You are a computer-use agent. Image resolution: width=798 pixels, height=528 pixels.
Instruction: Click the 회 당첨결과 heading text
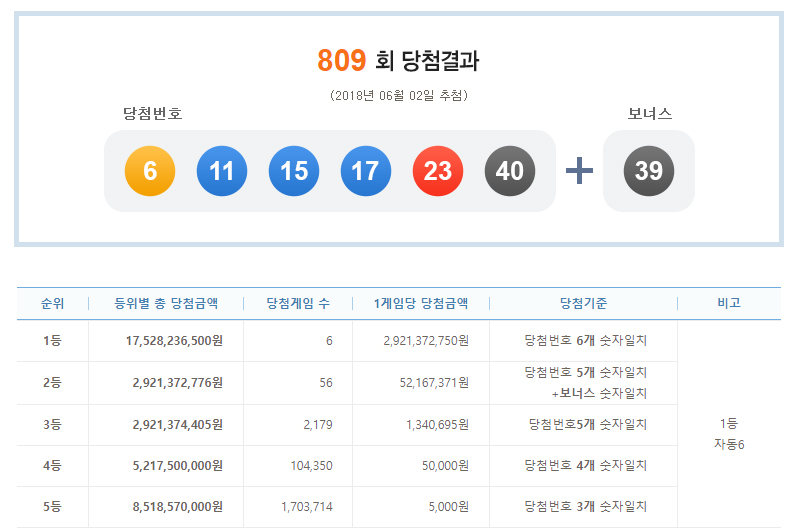click(427, 61)
